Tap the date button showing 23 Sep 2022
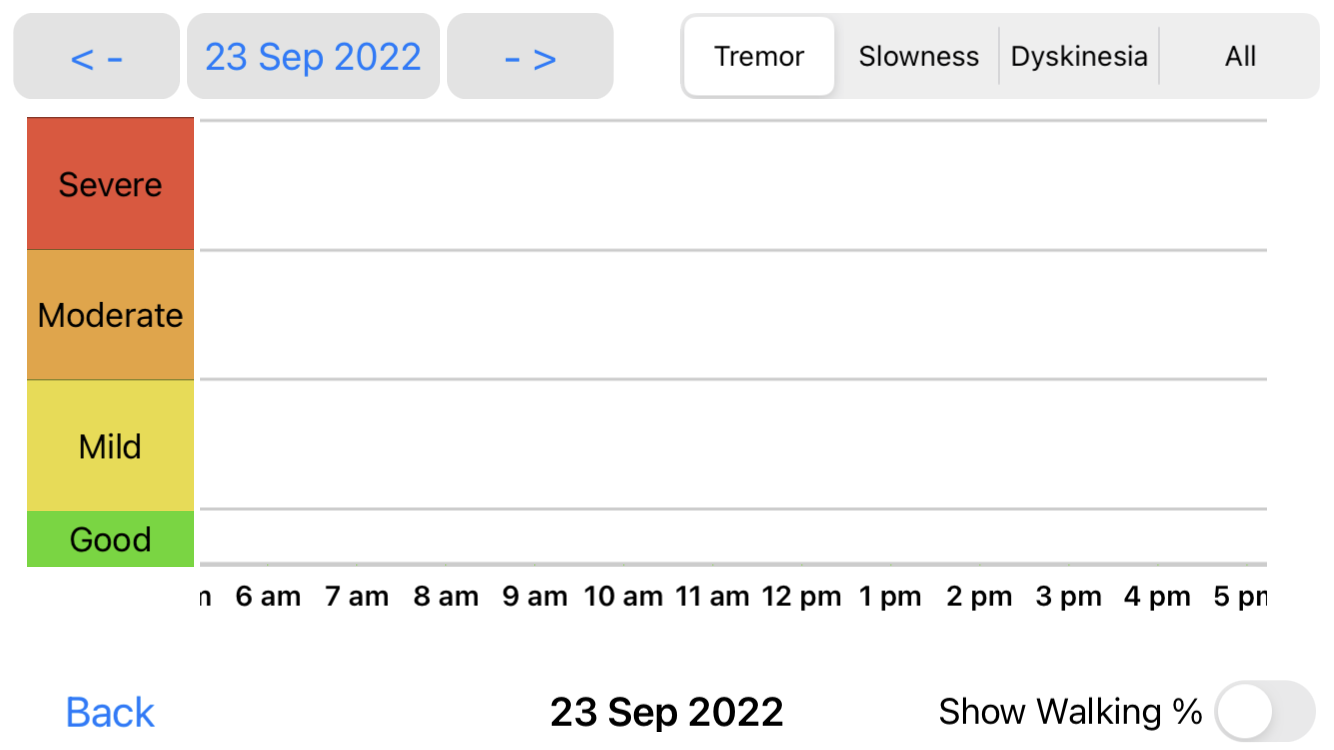Screen dimensions: 1334x750 click(313, 56)
